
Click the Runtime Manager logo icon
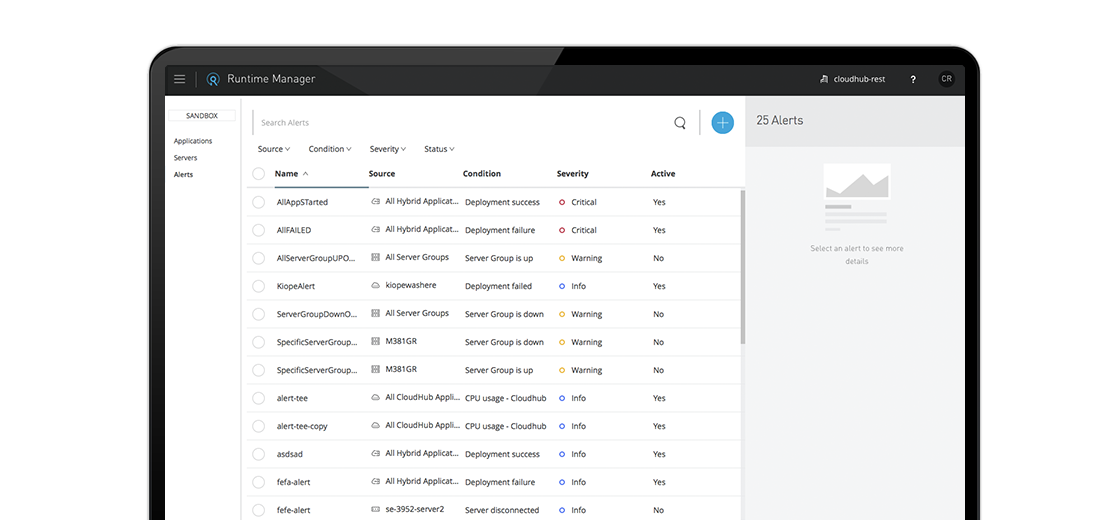click(x=212, y=79)
